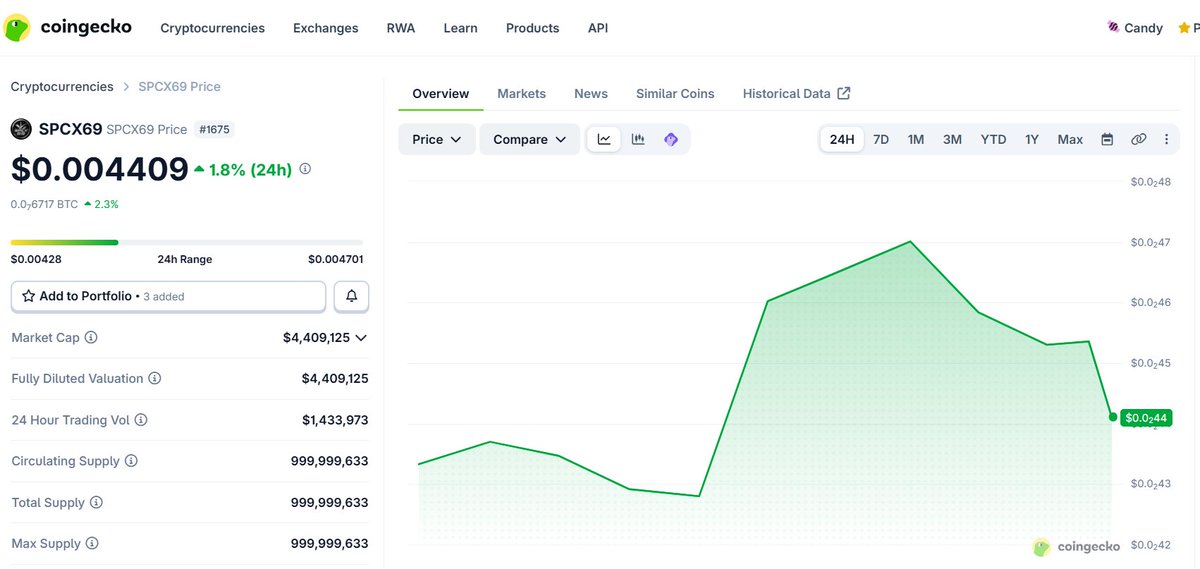
Task: Click the $1,433,973 trading volume value
Action: [335, 420]
